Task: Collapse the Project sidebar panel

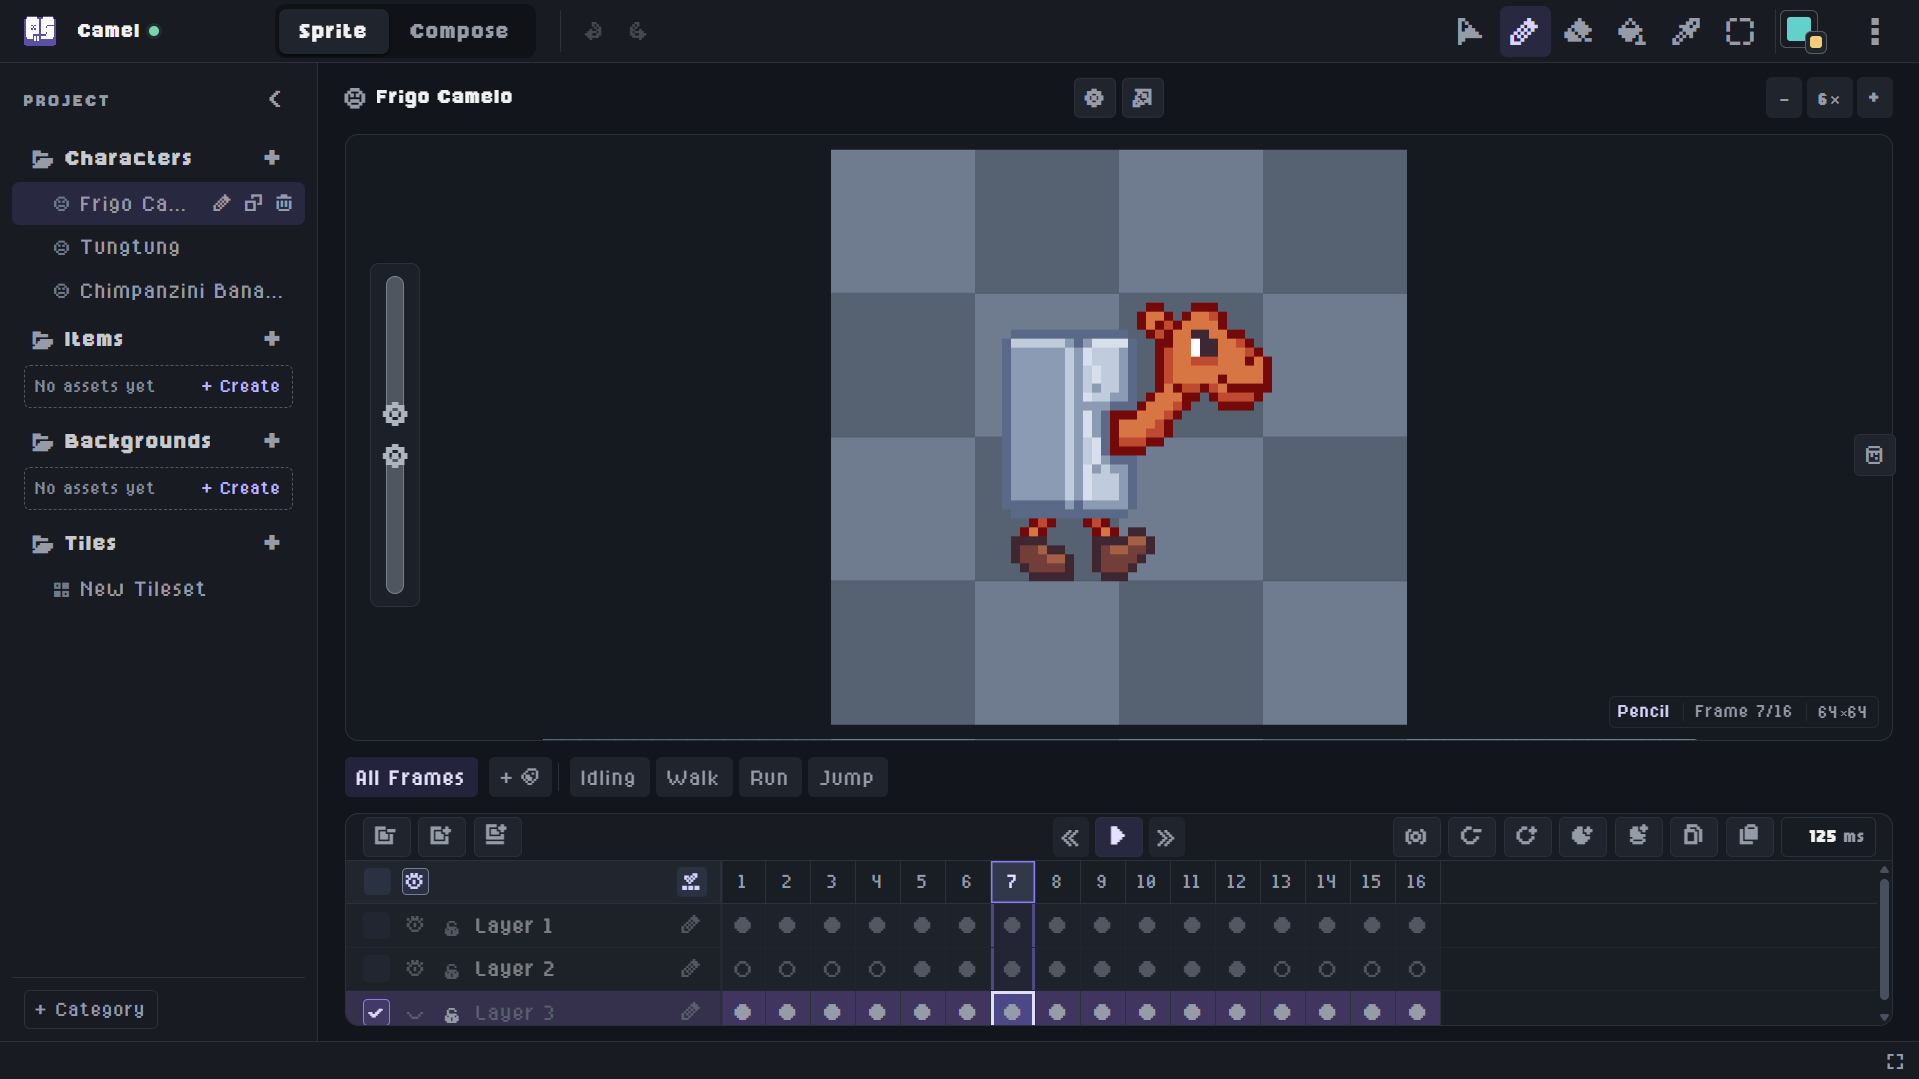Action: pyautogui.click(x=275, y=99)
